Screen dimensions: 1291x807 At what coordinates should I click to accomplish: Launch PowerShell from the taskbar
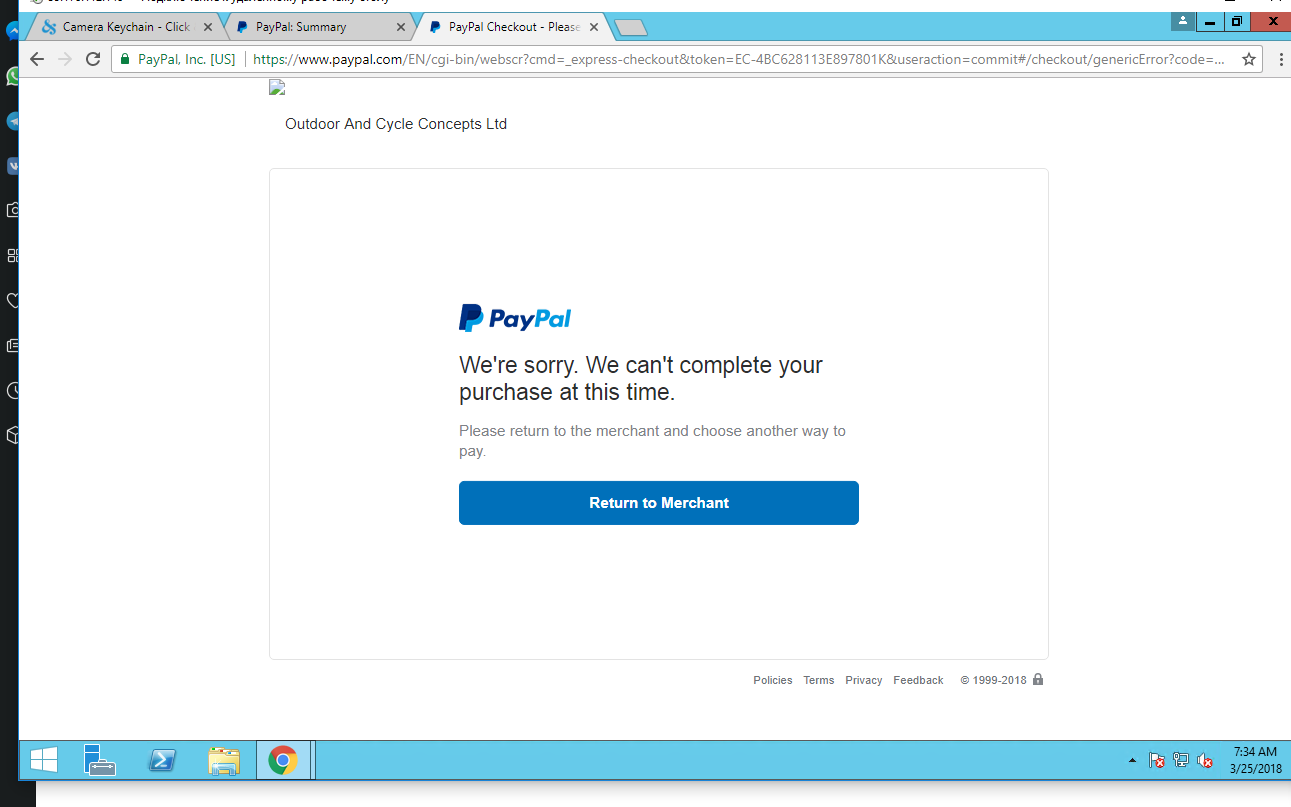[x=162, y=761]
